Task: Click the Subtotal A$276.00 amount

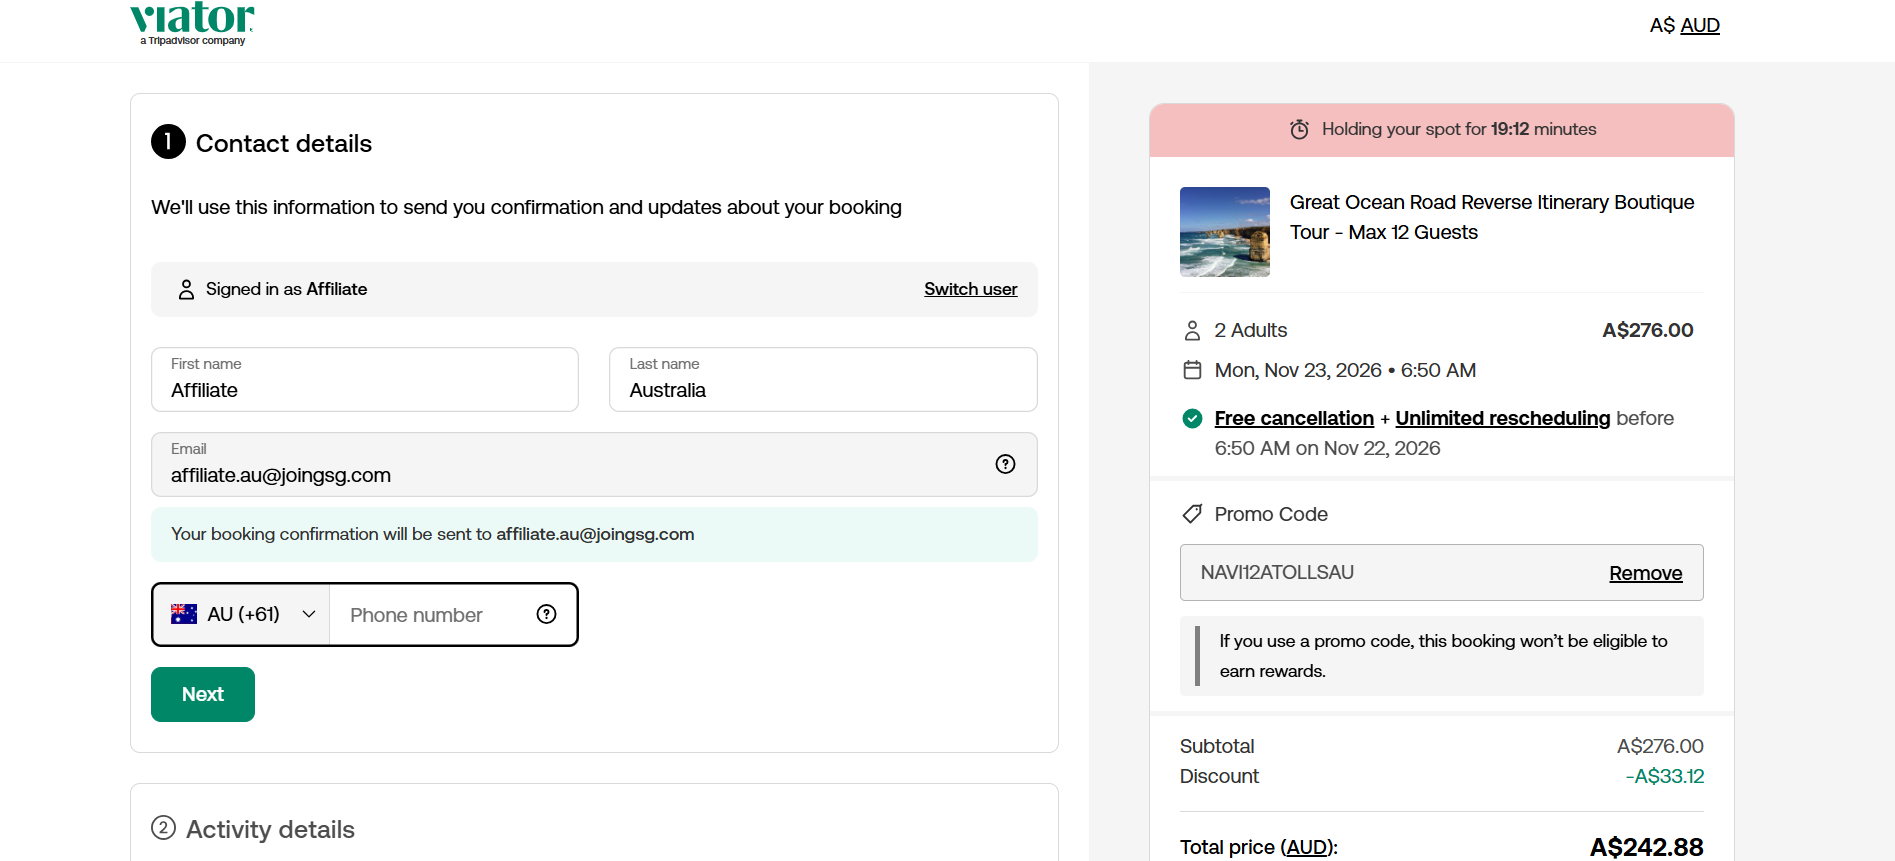Action: (x=1660, y=746)
